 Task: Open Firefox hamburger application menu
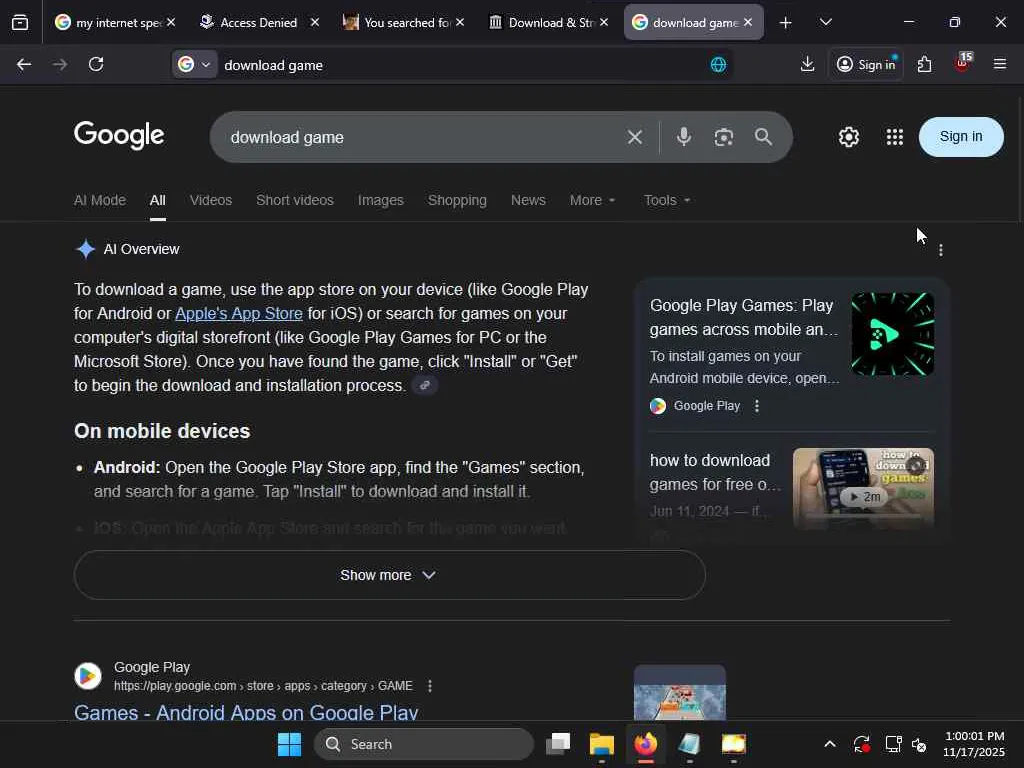(1000, 64)
